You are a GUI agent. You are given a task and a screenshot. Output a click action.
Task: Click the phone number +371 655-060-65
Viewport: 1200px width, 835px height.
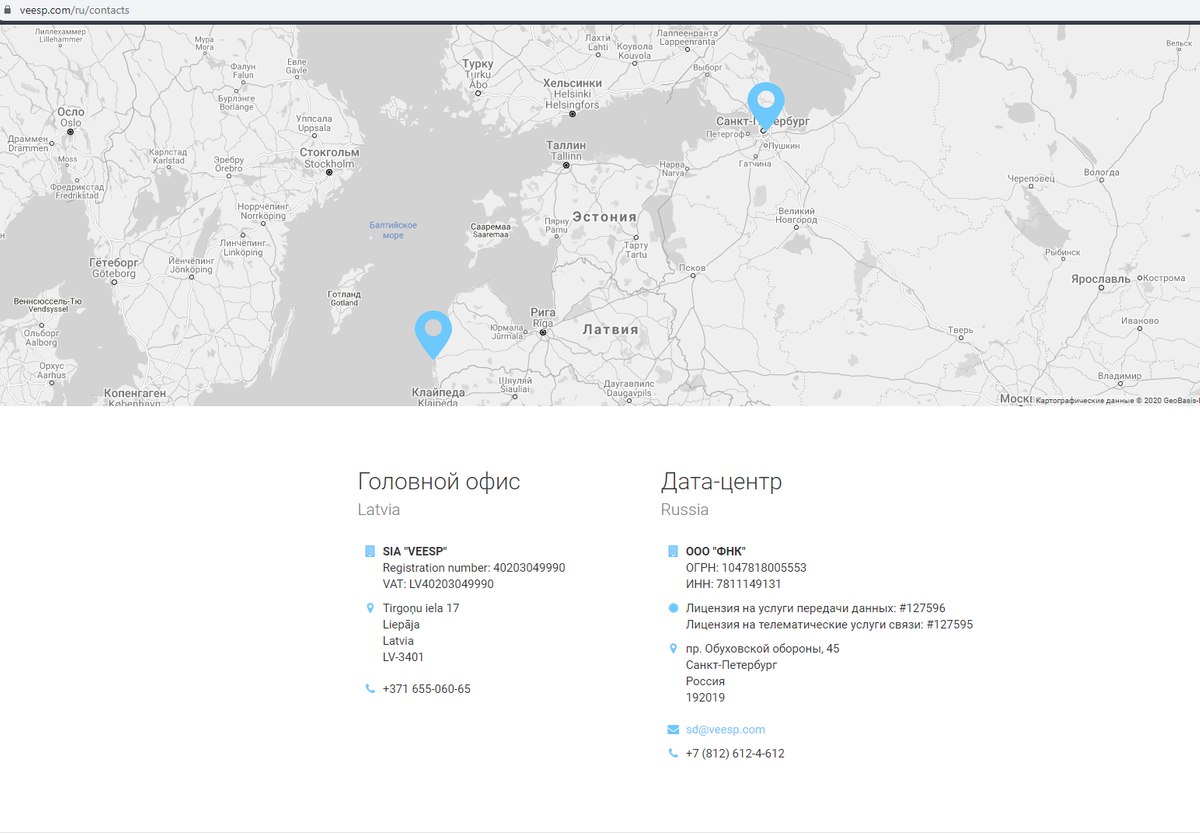click(x=426, y=689)
